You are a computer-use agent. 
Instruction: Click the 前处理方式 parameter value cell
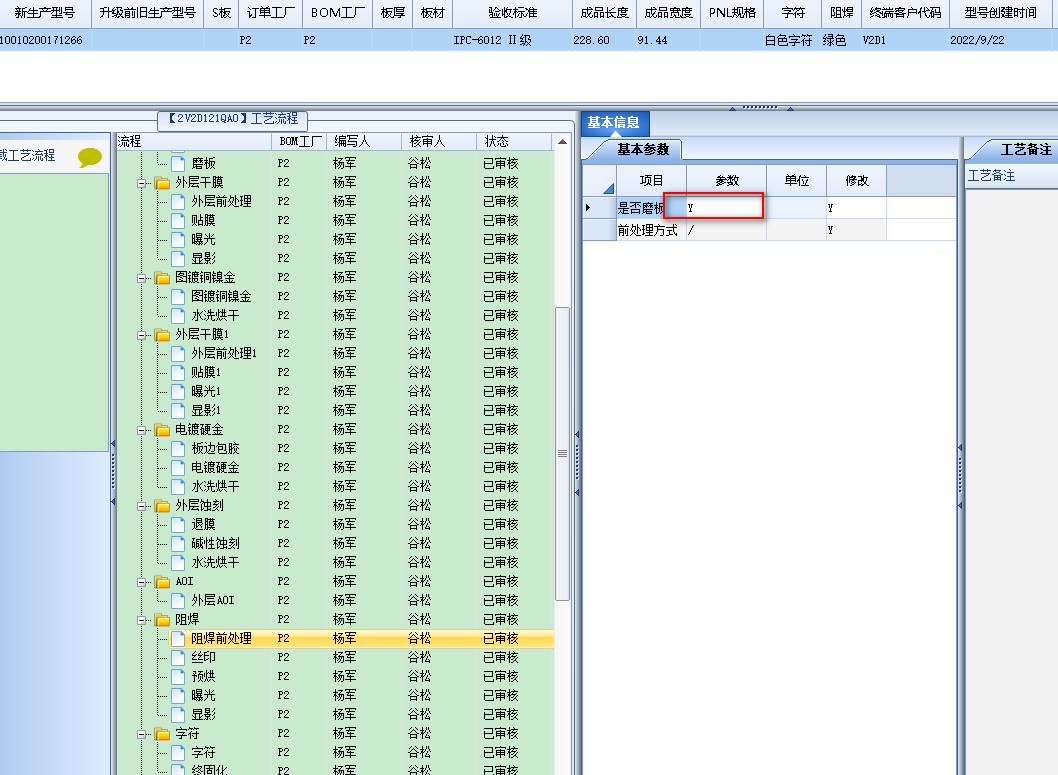coord(726,230)
